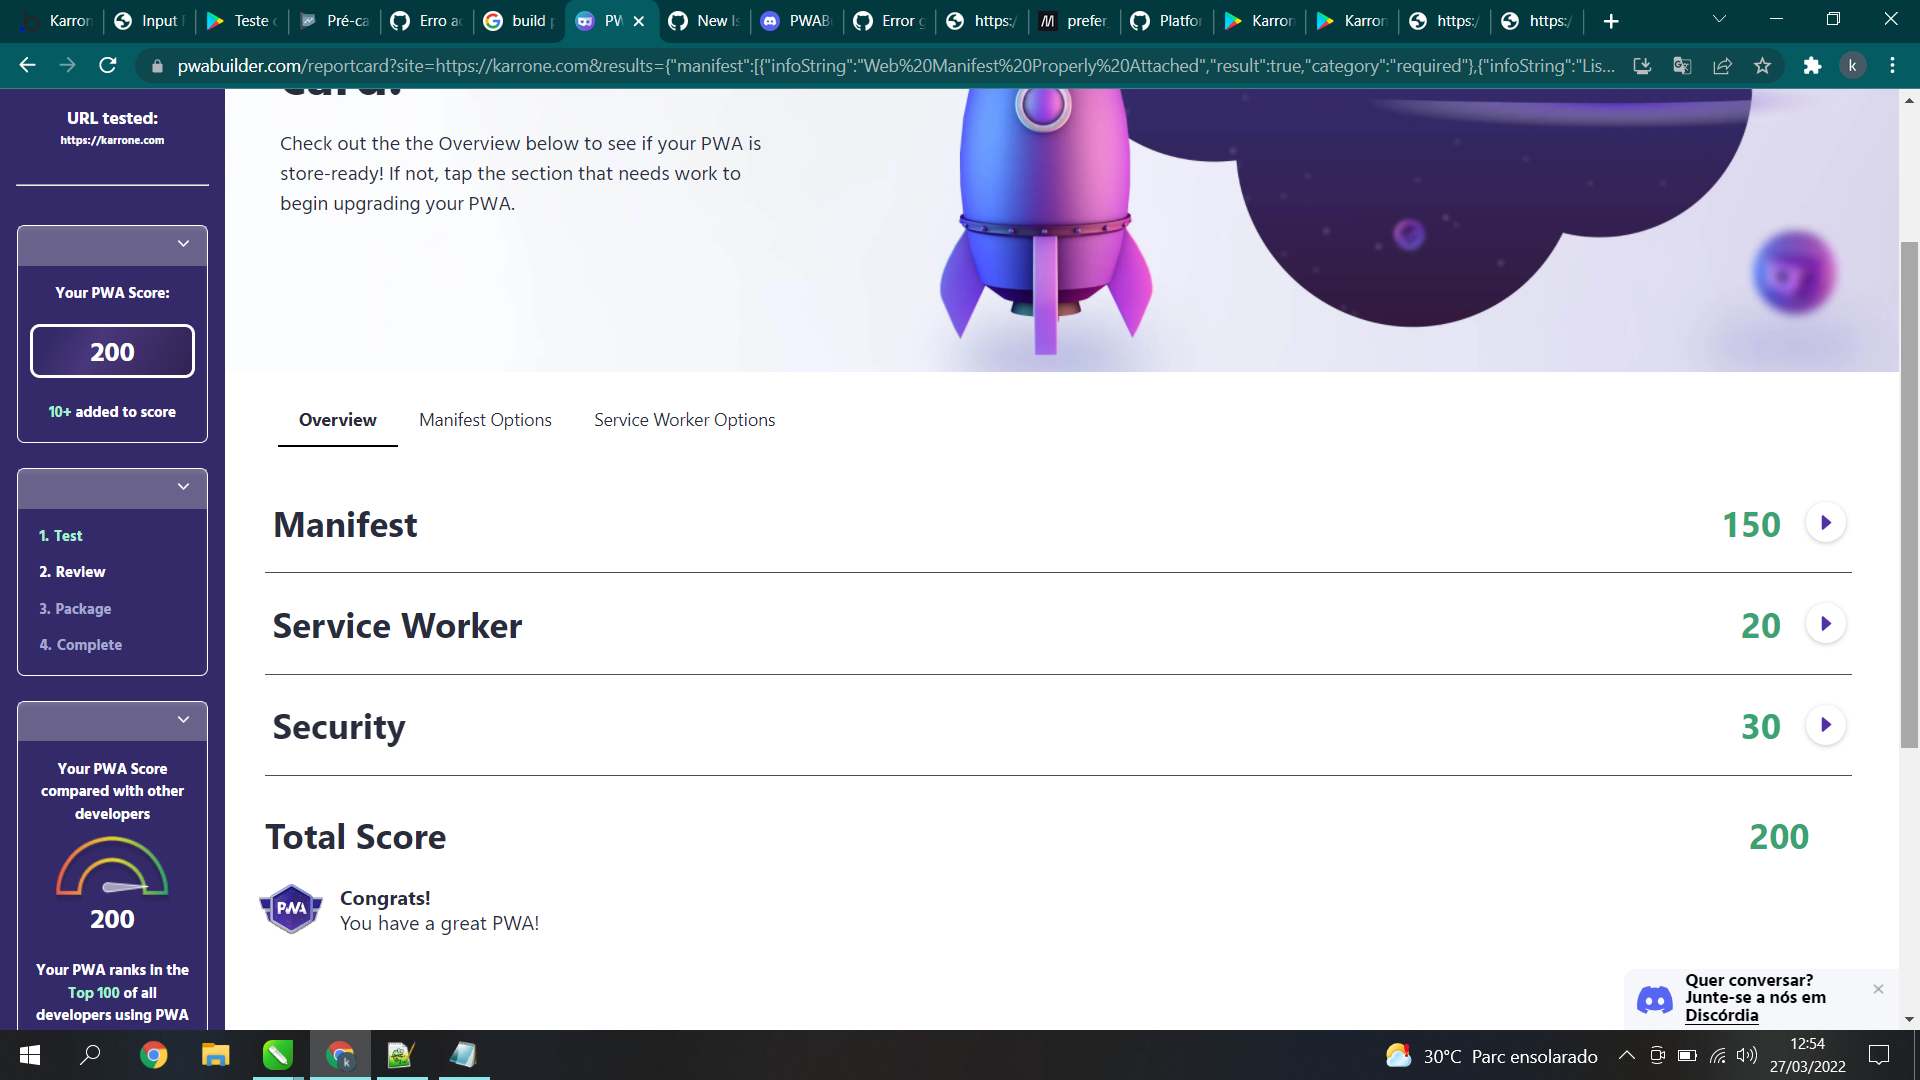Open details for the Security score
This screenshot has height=1080, width=1920.
1826,725
